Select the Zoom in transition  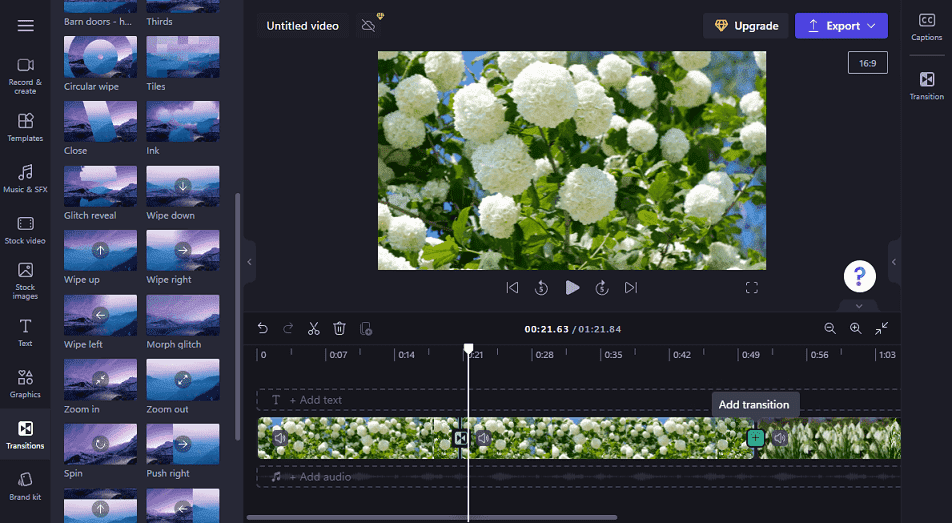[100, 380]
